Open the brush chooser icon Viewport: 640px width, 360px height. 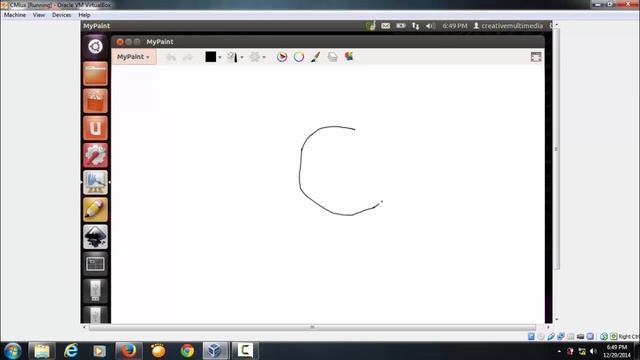click(232, 57)
